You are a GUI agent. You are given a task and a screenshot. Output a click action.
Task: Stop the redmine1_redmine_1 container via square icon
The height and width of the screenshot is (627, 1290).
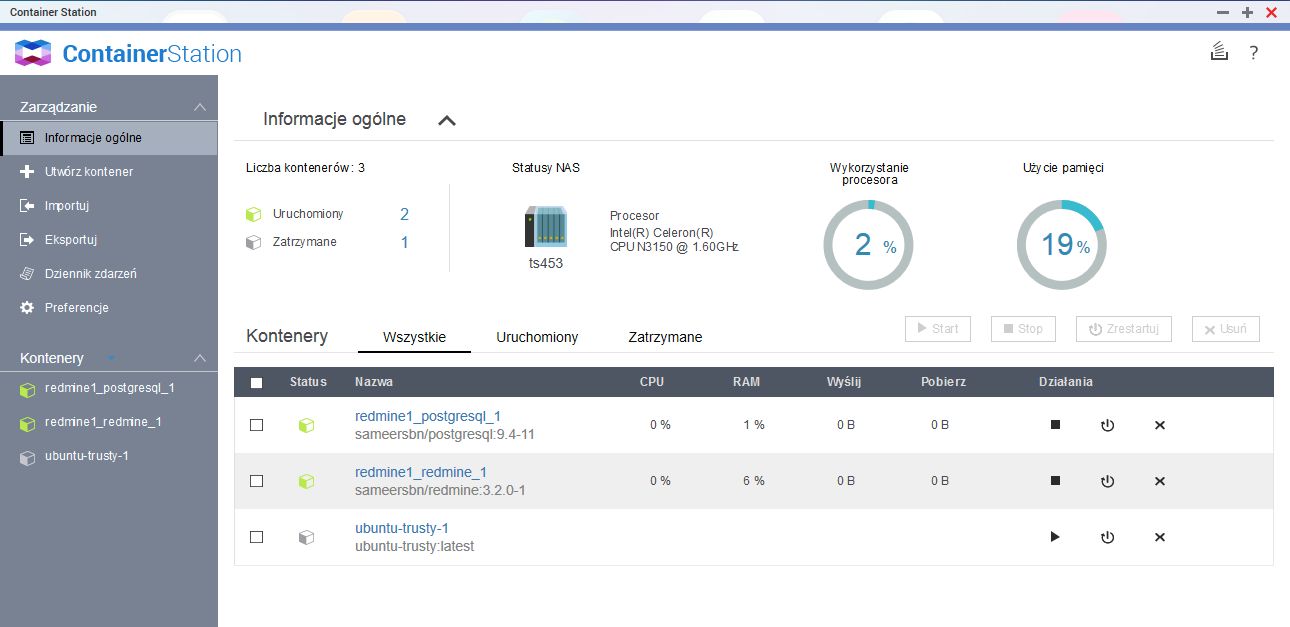1055,481
